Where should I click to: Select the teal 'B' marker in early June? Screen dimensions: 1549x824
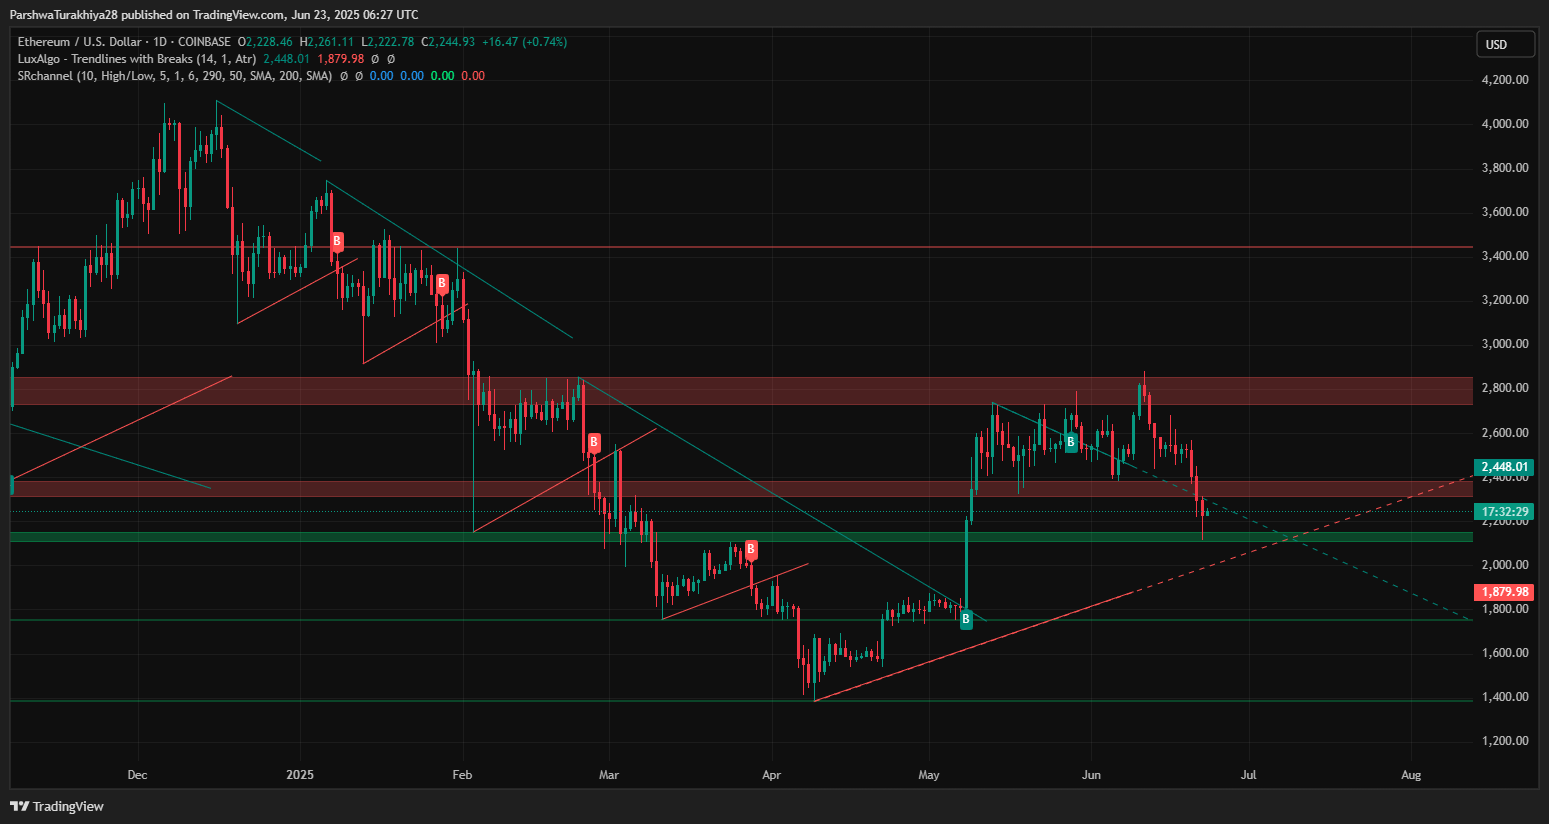(x=1070, y=441)
